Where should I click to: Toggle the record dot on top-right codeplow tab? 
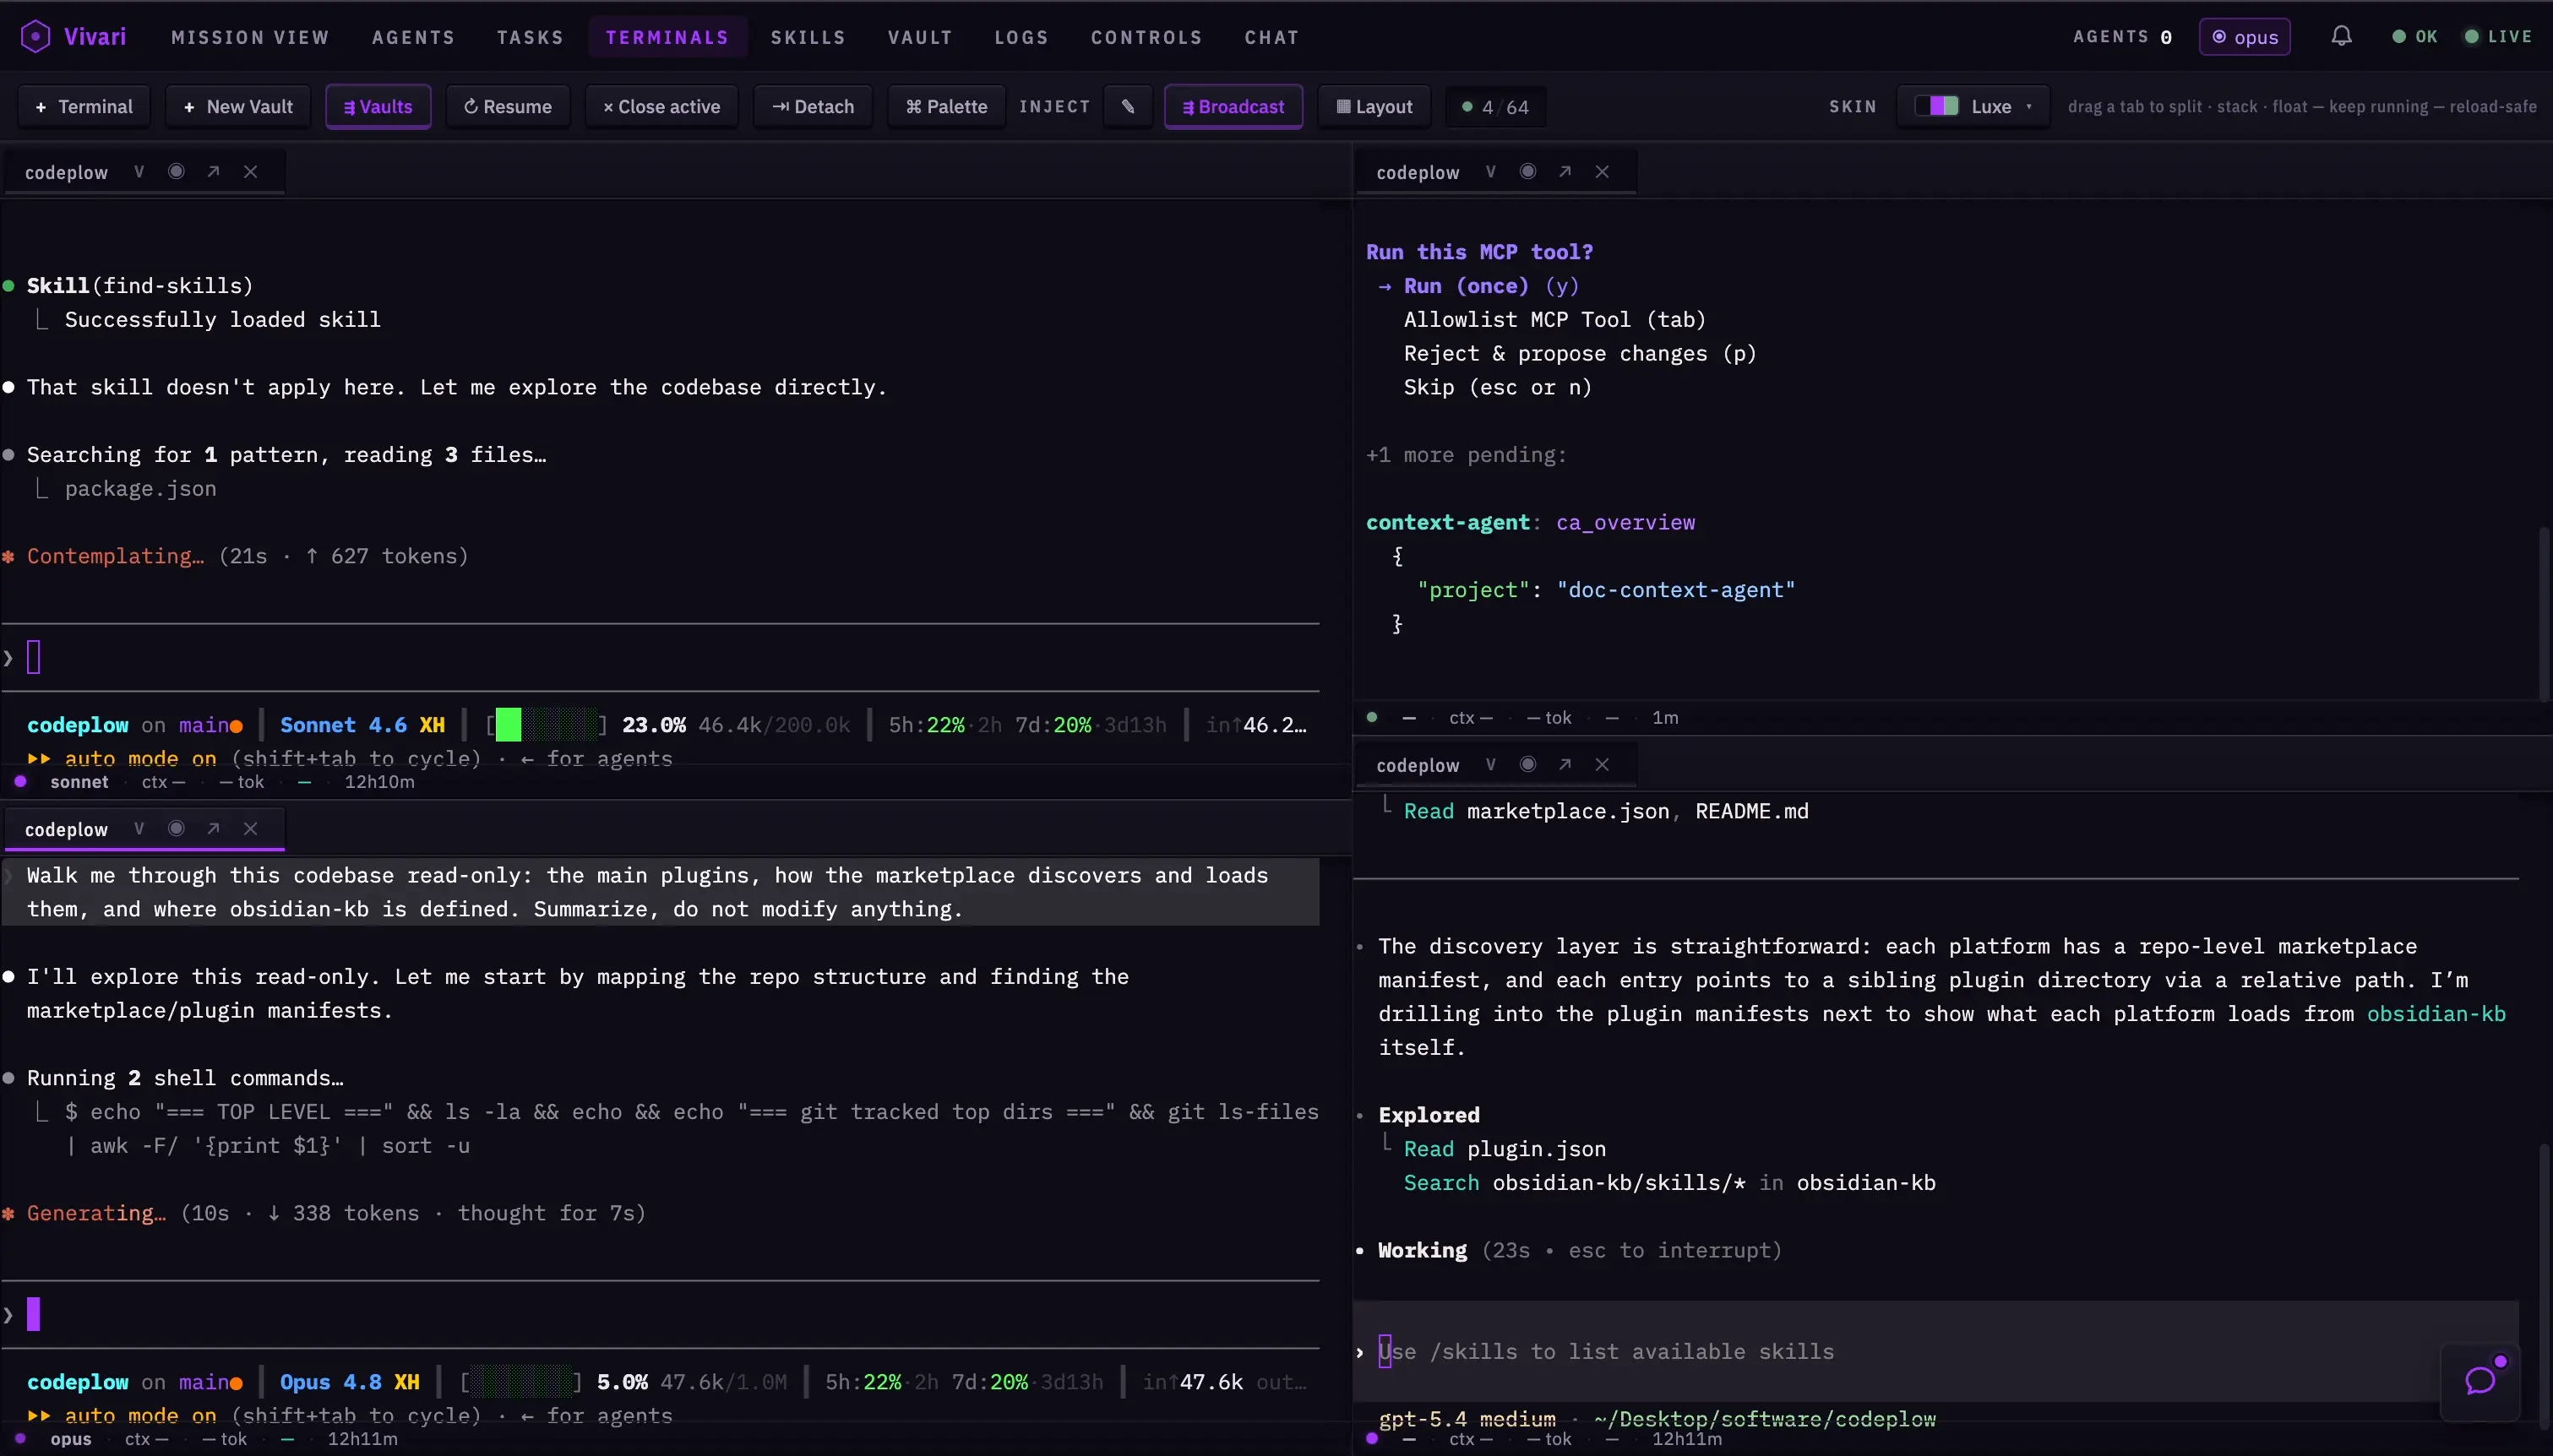click(1528, 172)
